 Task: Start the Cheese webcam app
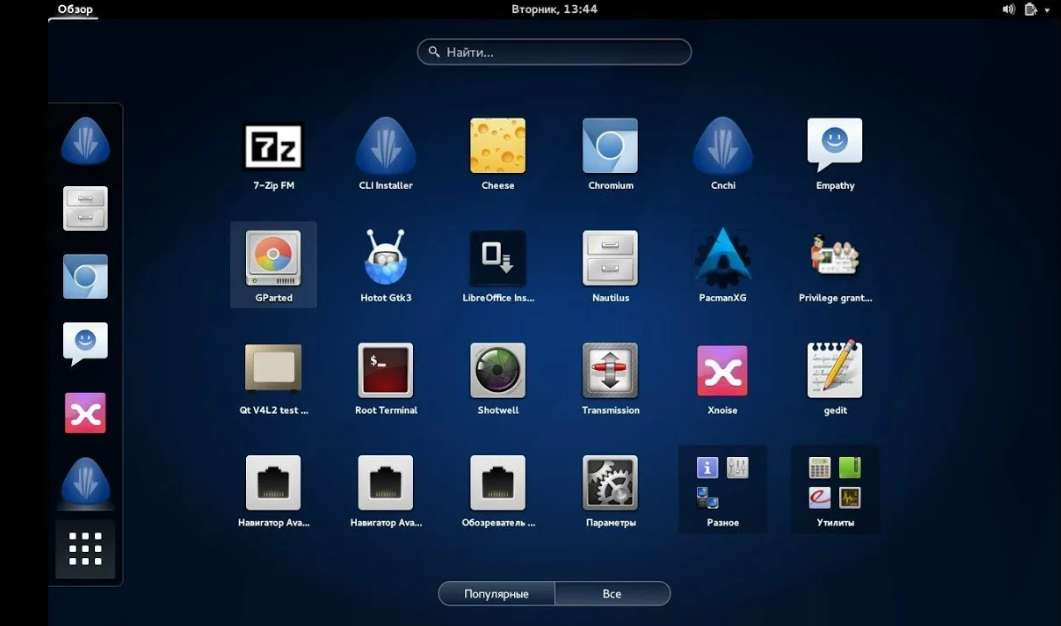tap(497, 146)
